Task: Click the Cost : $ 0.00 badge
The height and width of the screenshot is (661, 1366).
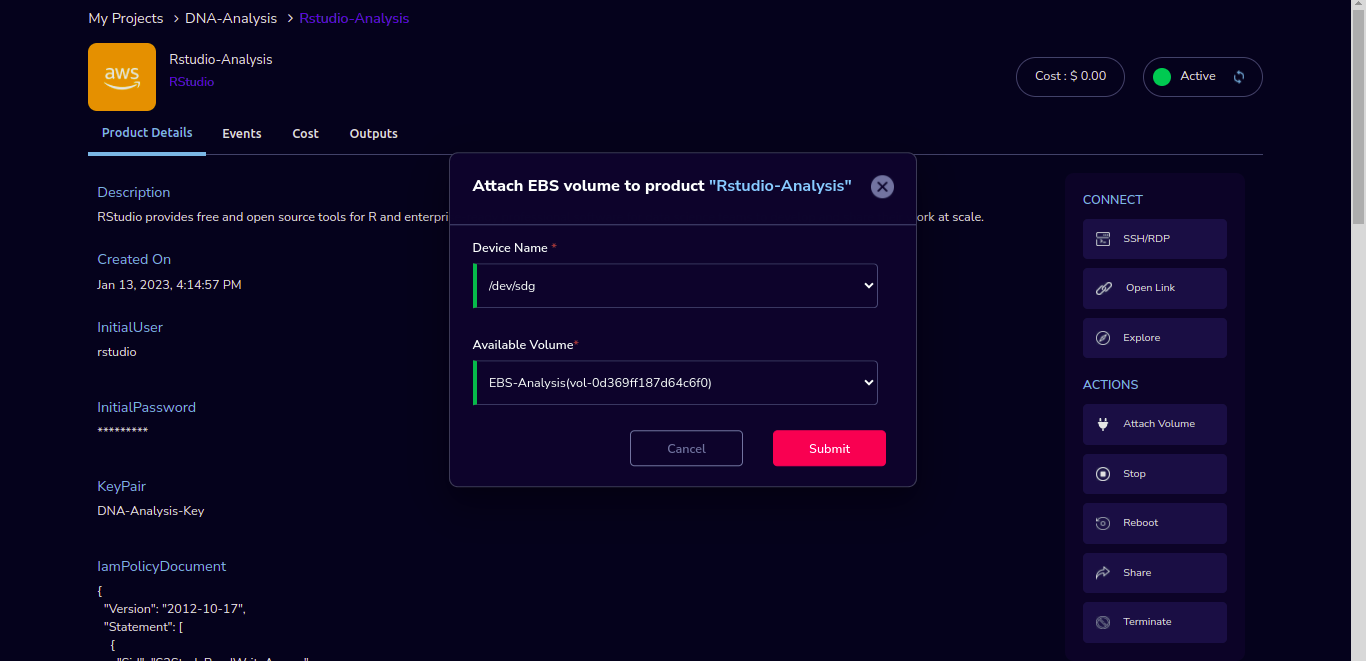Action: [x=1070, y=77]
